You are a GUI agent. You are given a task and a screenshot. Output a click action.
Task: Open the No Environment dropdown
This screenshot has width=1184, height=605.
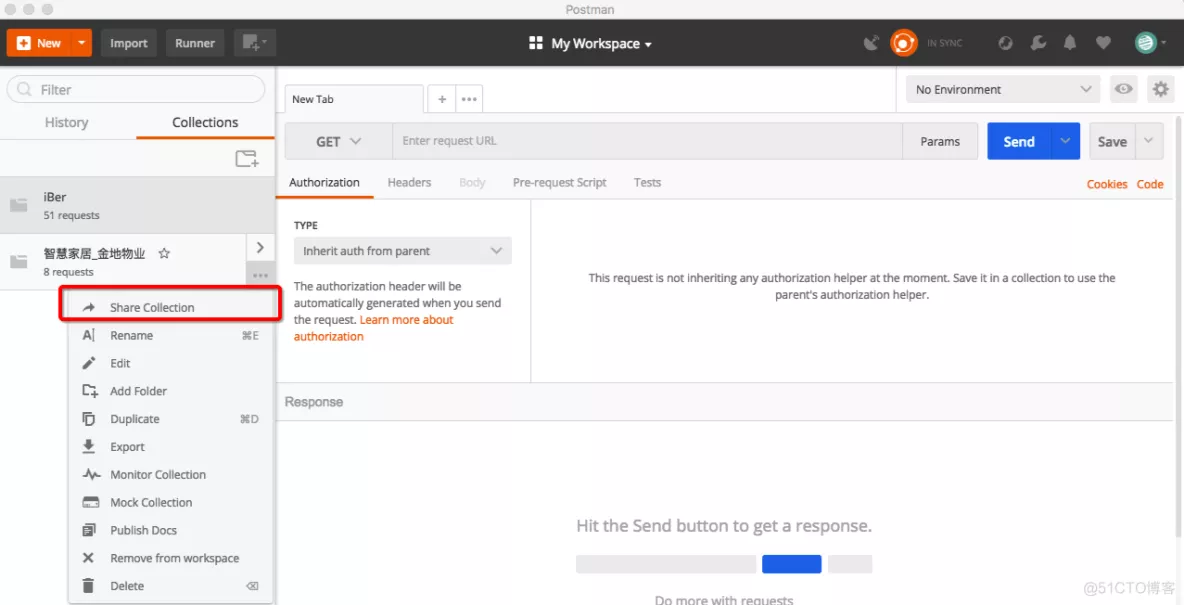point(1003,89)
